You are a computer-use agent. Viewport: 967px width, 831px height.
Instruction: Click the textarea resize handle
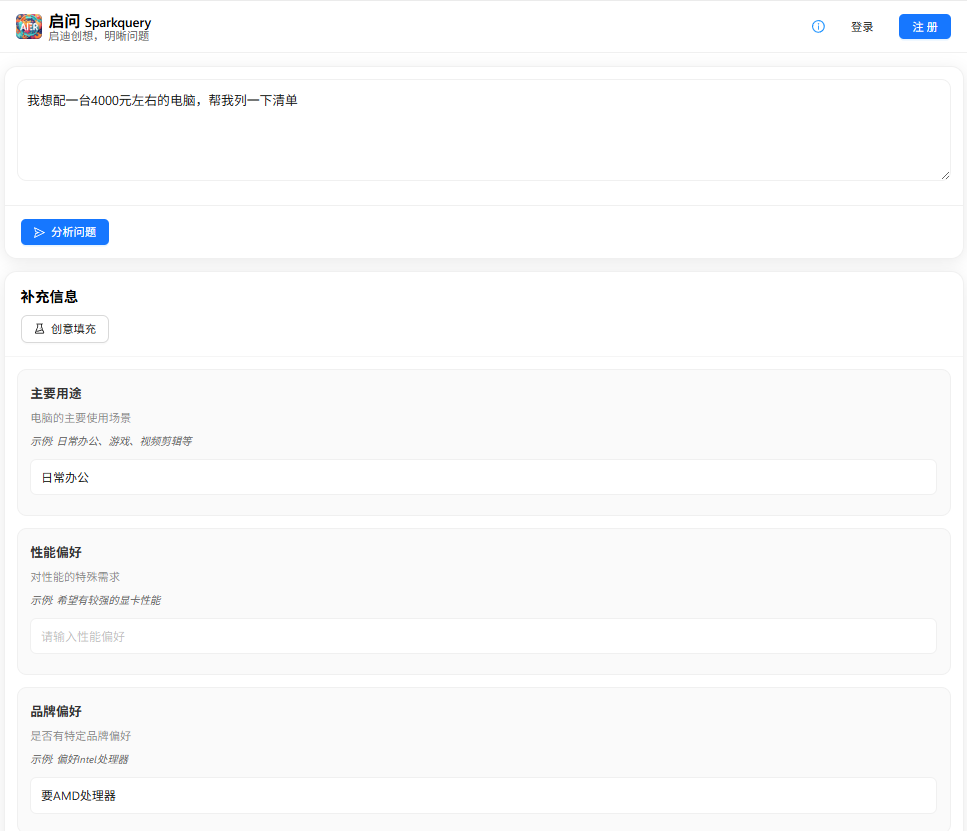tap(945, 176)
